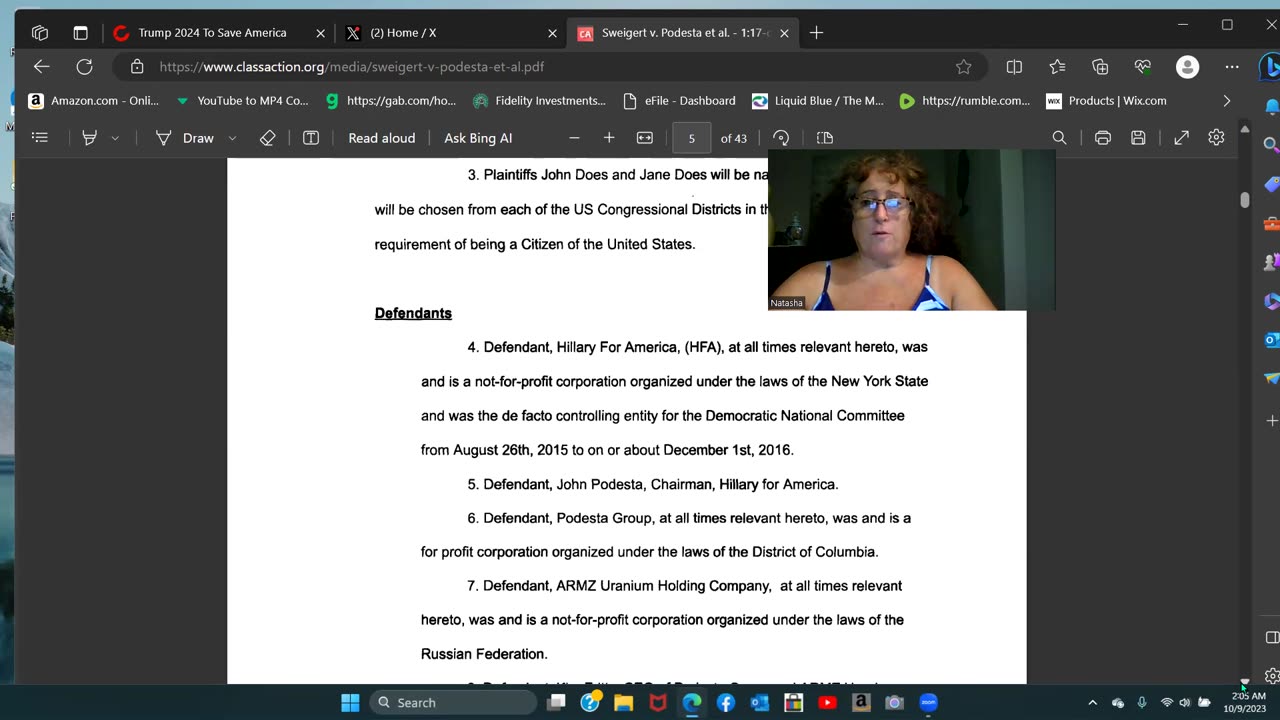Viewport: 1280px width, 720px height.
Task: Close the Home / X tab
Action: [x=552, y=33]
